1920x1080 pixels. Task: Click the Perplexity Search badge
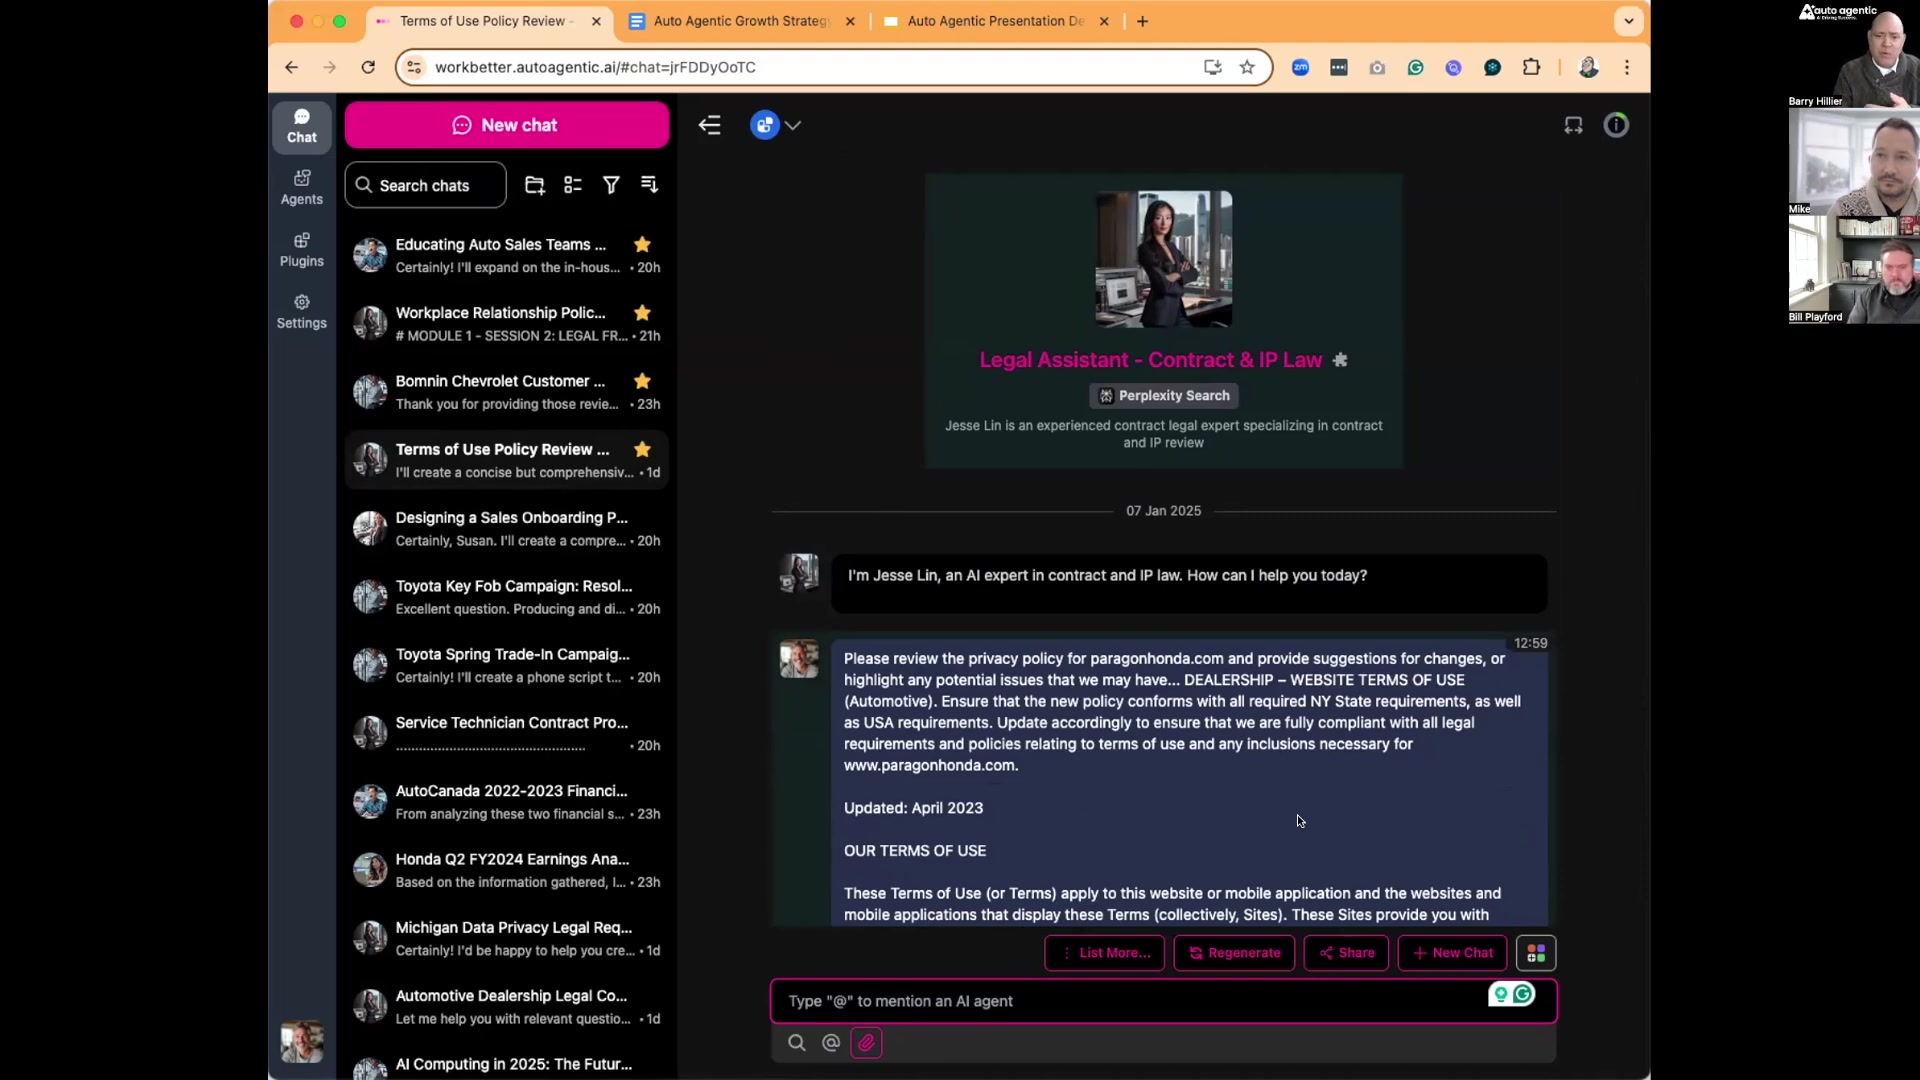coord(1164,396)
